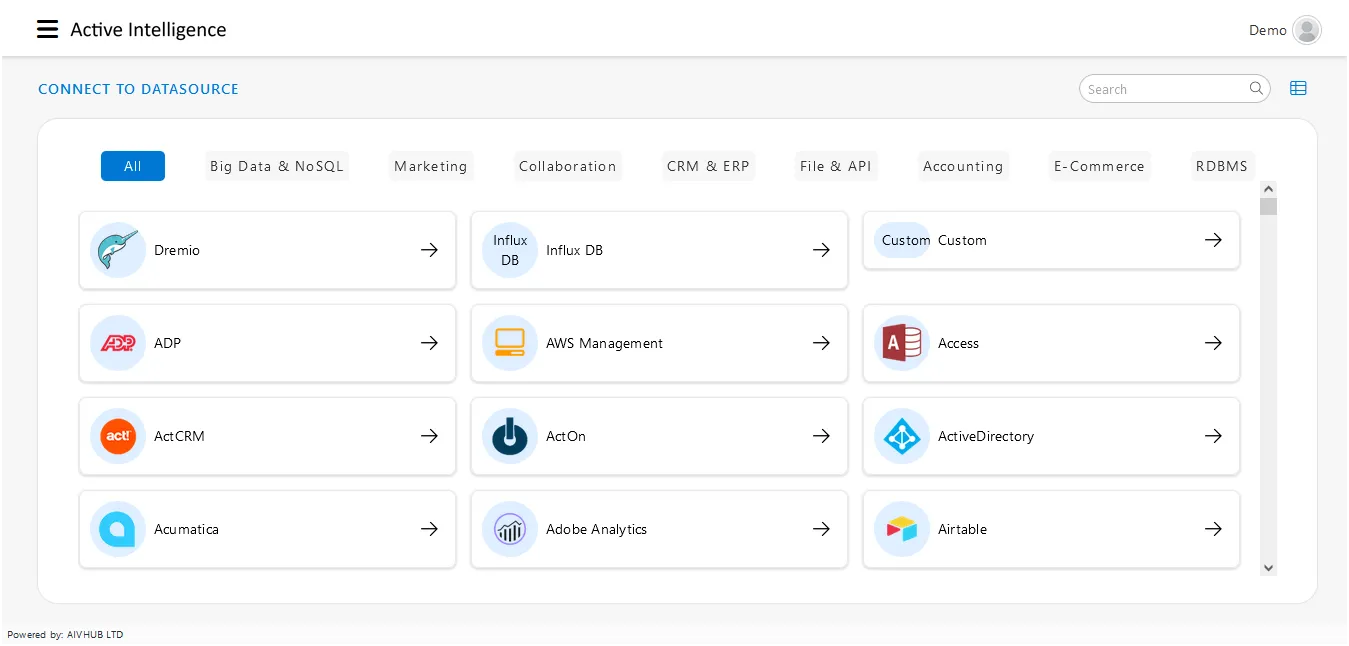The width and height of the screenshot is (1349, 646).
Task: Click the search magnifier icon
Action: [1256, 88]
